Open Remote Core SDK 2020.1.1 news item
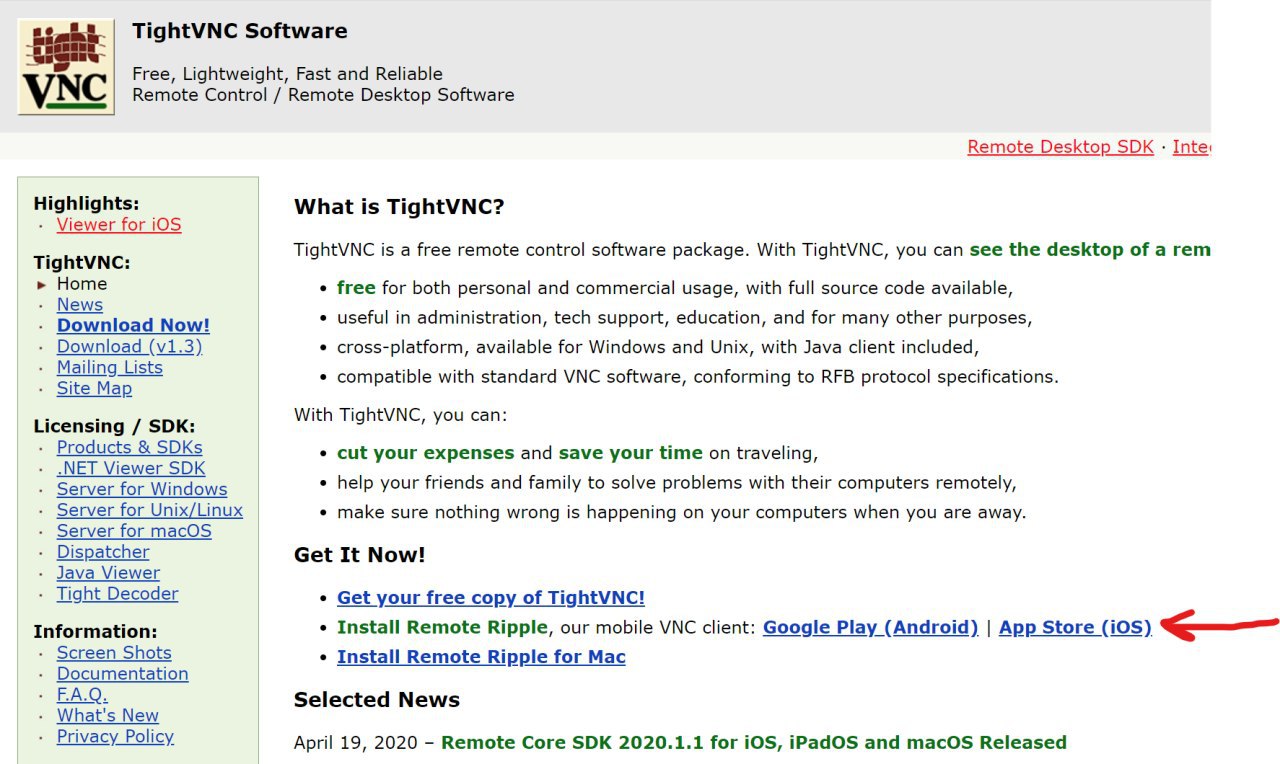The height and width of the screenshot is (764, 1280). click(754, 743)
